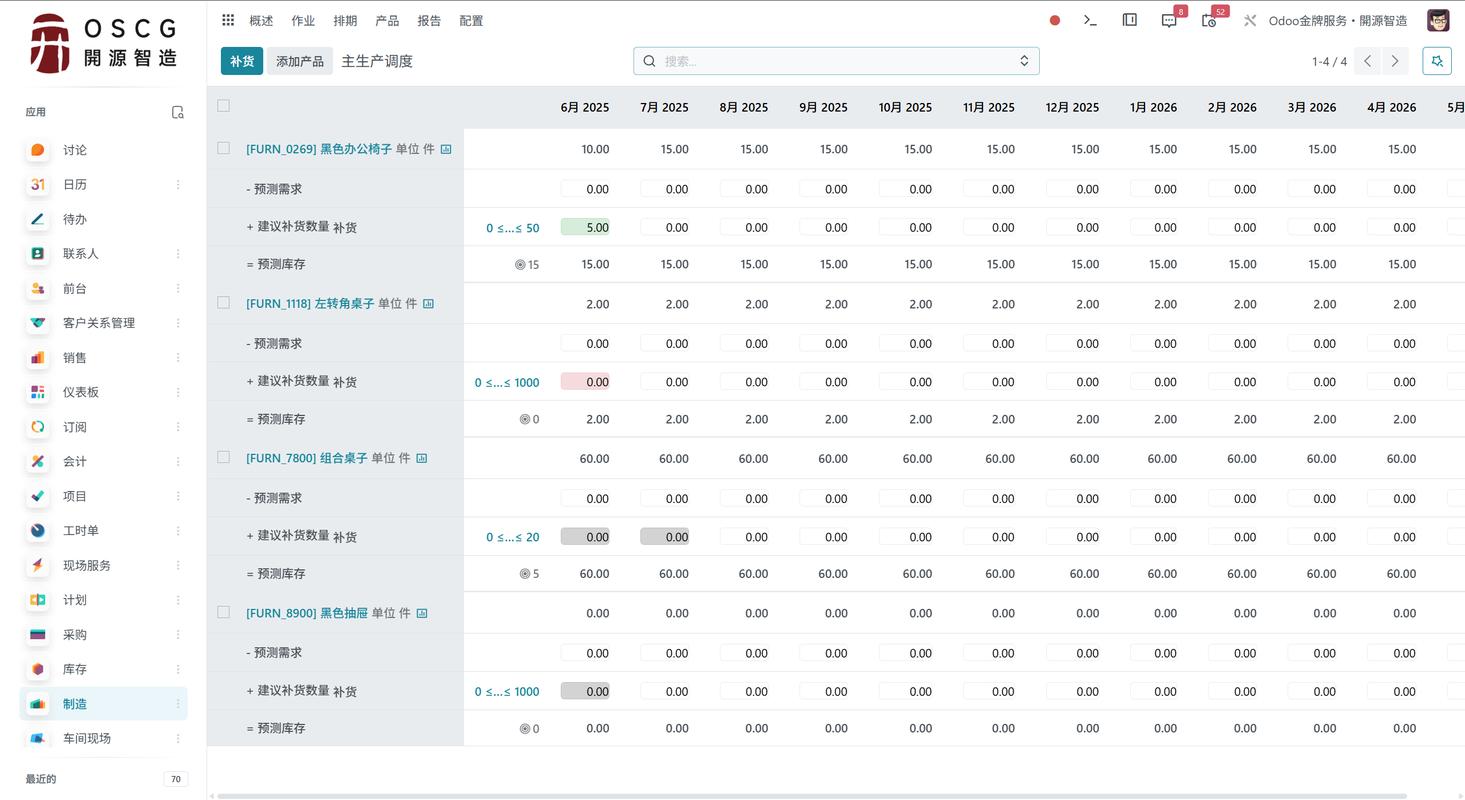1465x800 pixels.
Task: Open the terminal command icon
Action: point(1090,20)
